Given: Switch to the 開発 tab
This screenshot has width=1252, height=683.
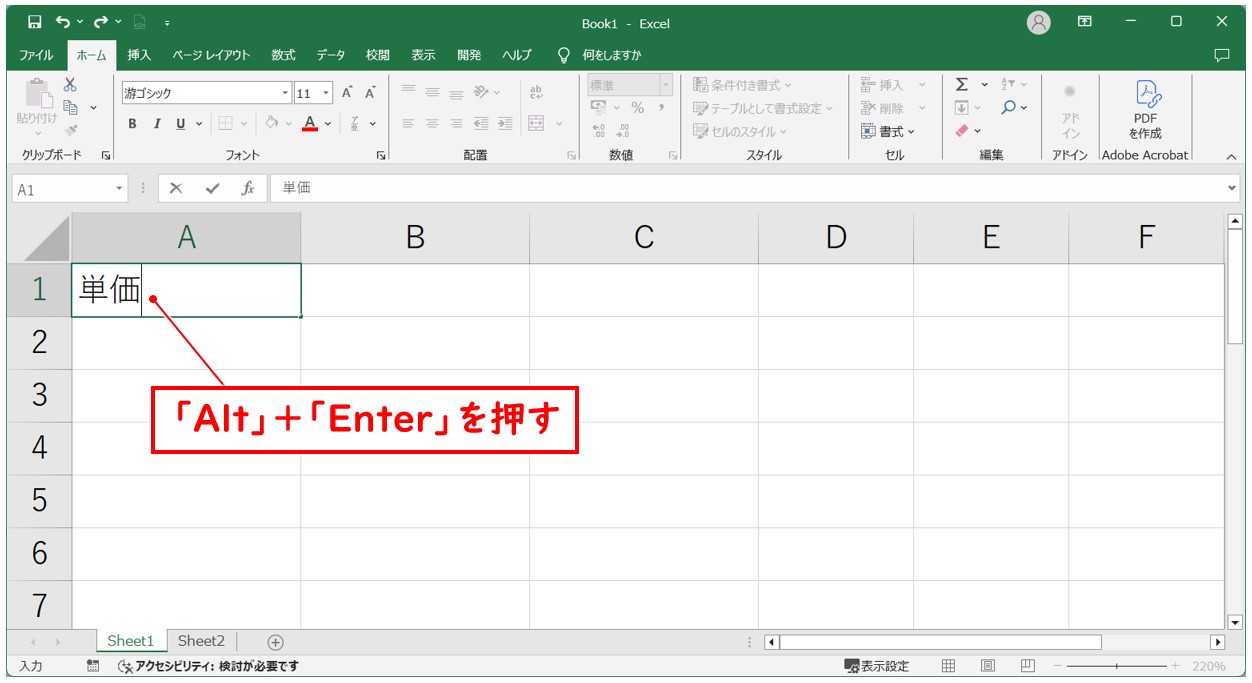Looking at the screenshot, I should click(469, 55).
